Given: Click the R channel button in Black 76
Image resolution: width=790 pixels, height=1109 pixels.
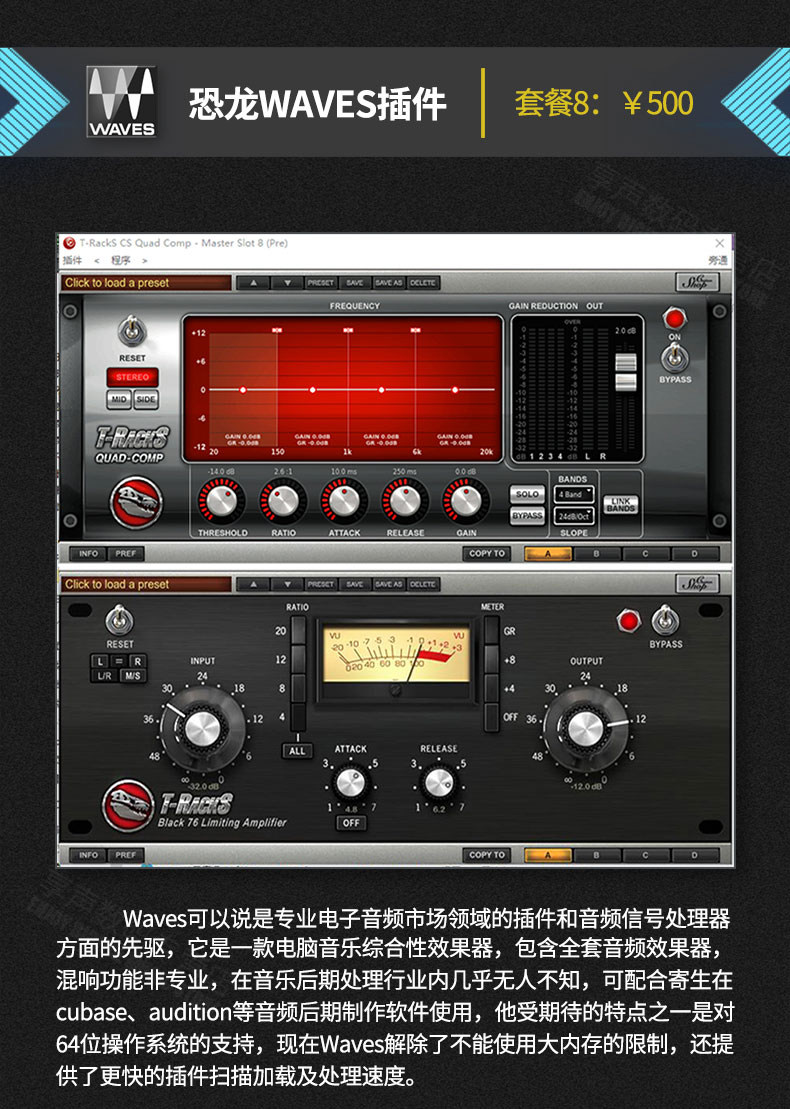Looking at the screenshot, I should [x=137, y=661].
